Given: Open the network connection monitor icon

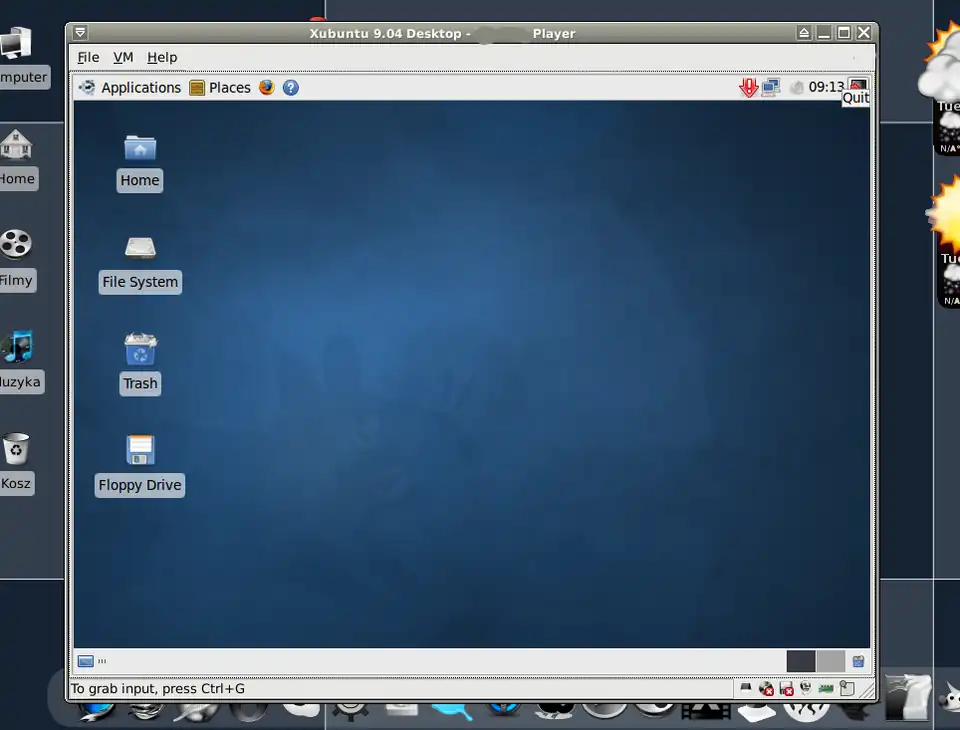Looking at the screenshot, I should (x=770, y=87).
